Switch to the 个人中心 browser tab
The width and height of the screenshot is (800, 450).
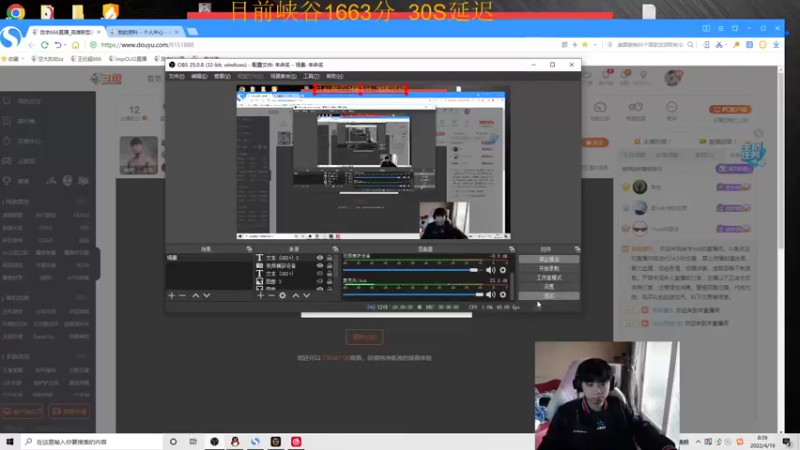[144, 32]
